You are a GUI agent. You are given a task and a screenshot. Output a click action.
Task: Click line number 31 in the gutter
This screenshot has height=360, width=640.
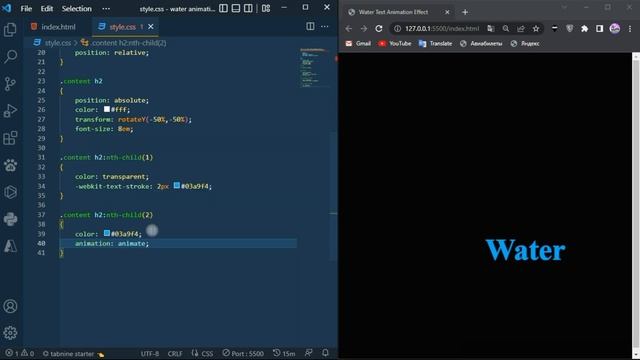41,157
